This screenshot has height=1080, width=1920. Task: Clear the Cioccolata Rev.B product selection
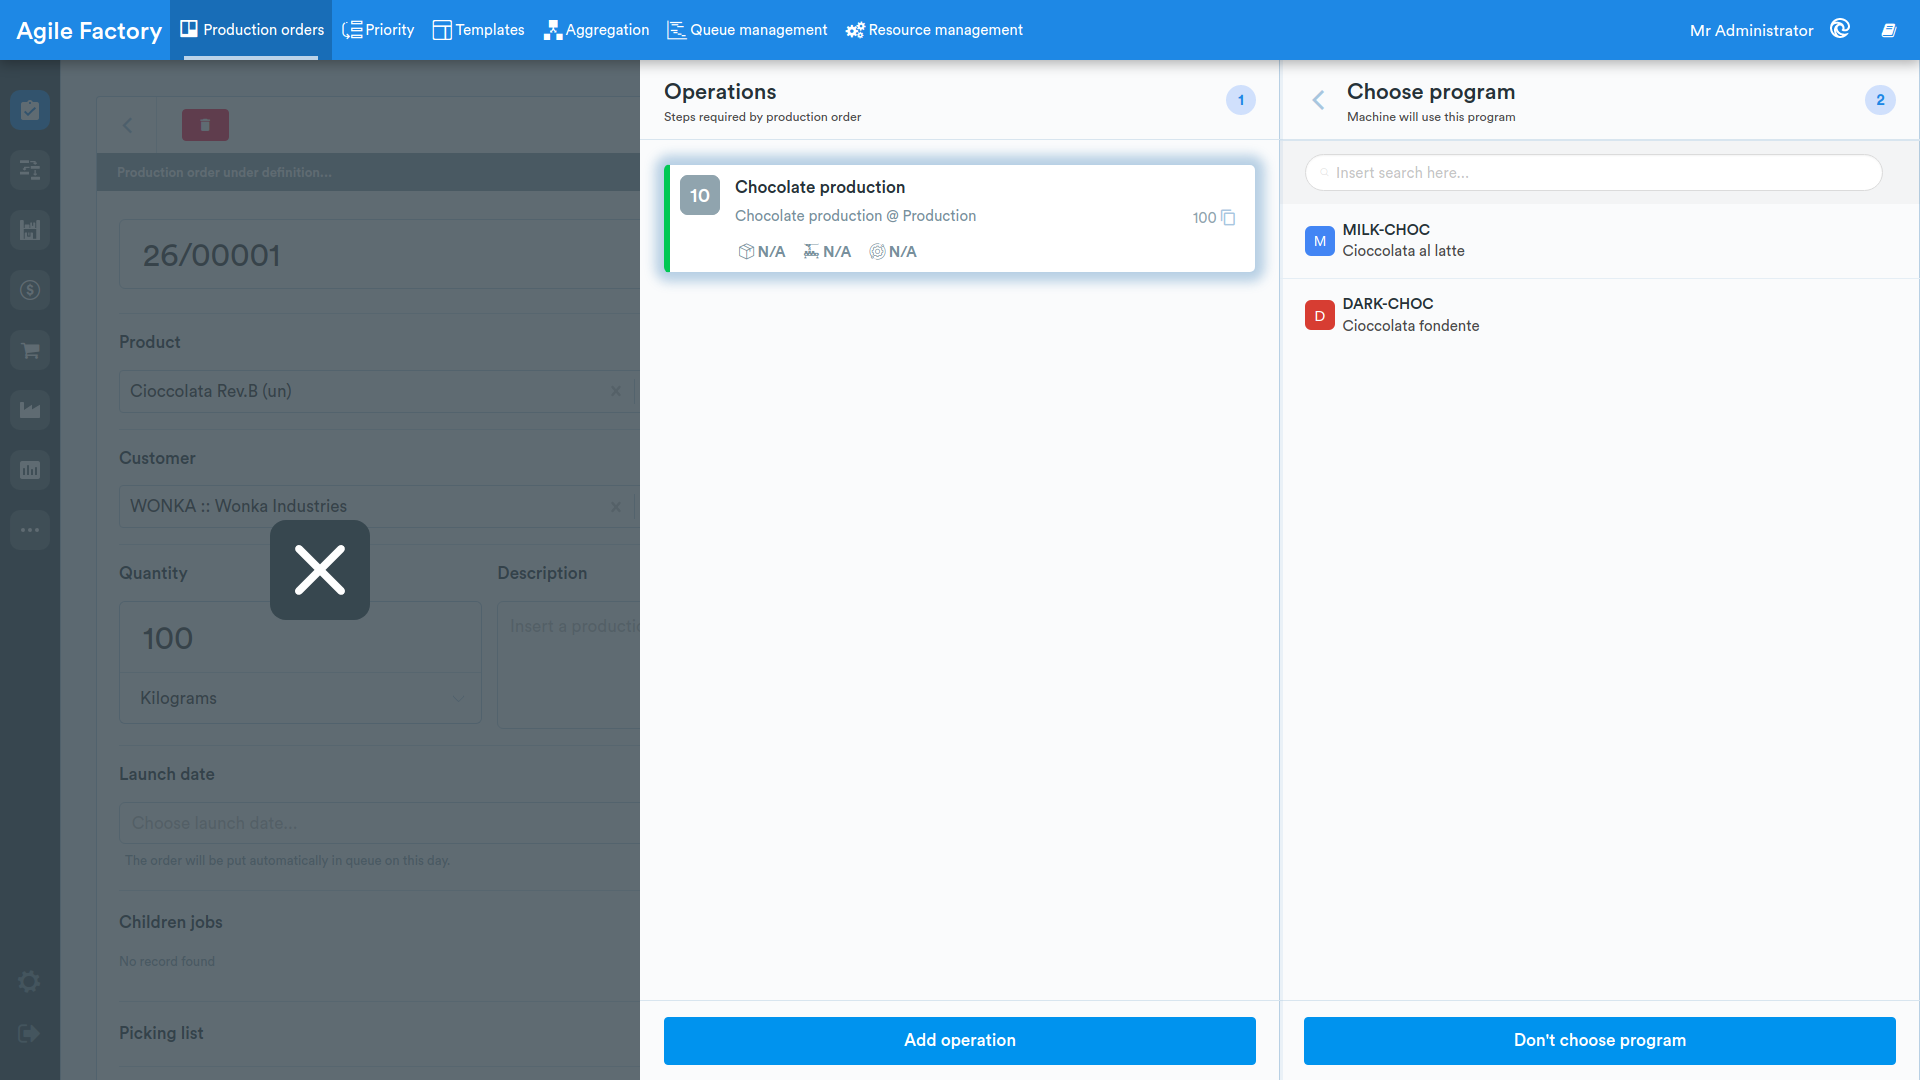point(616,391)
